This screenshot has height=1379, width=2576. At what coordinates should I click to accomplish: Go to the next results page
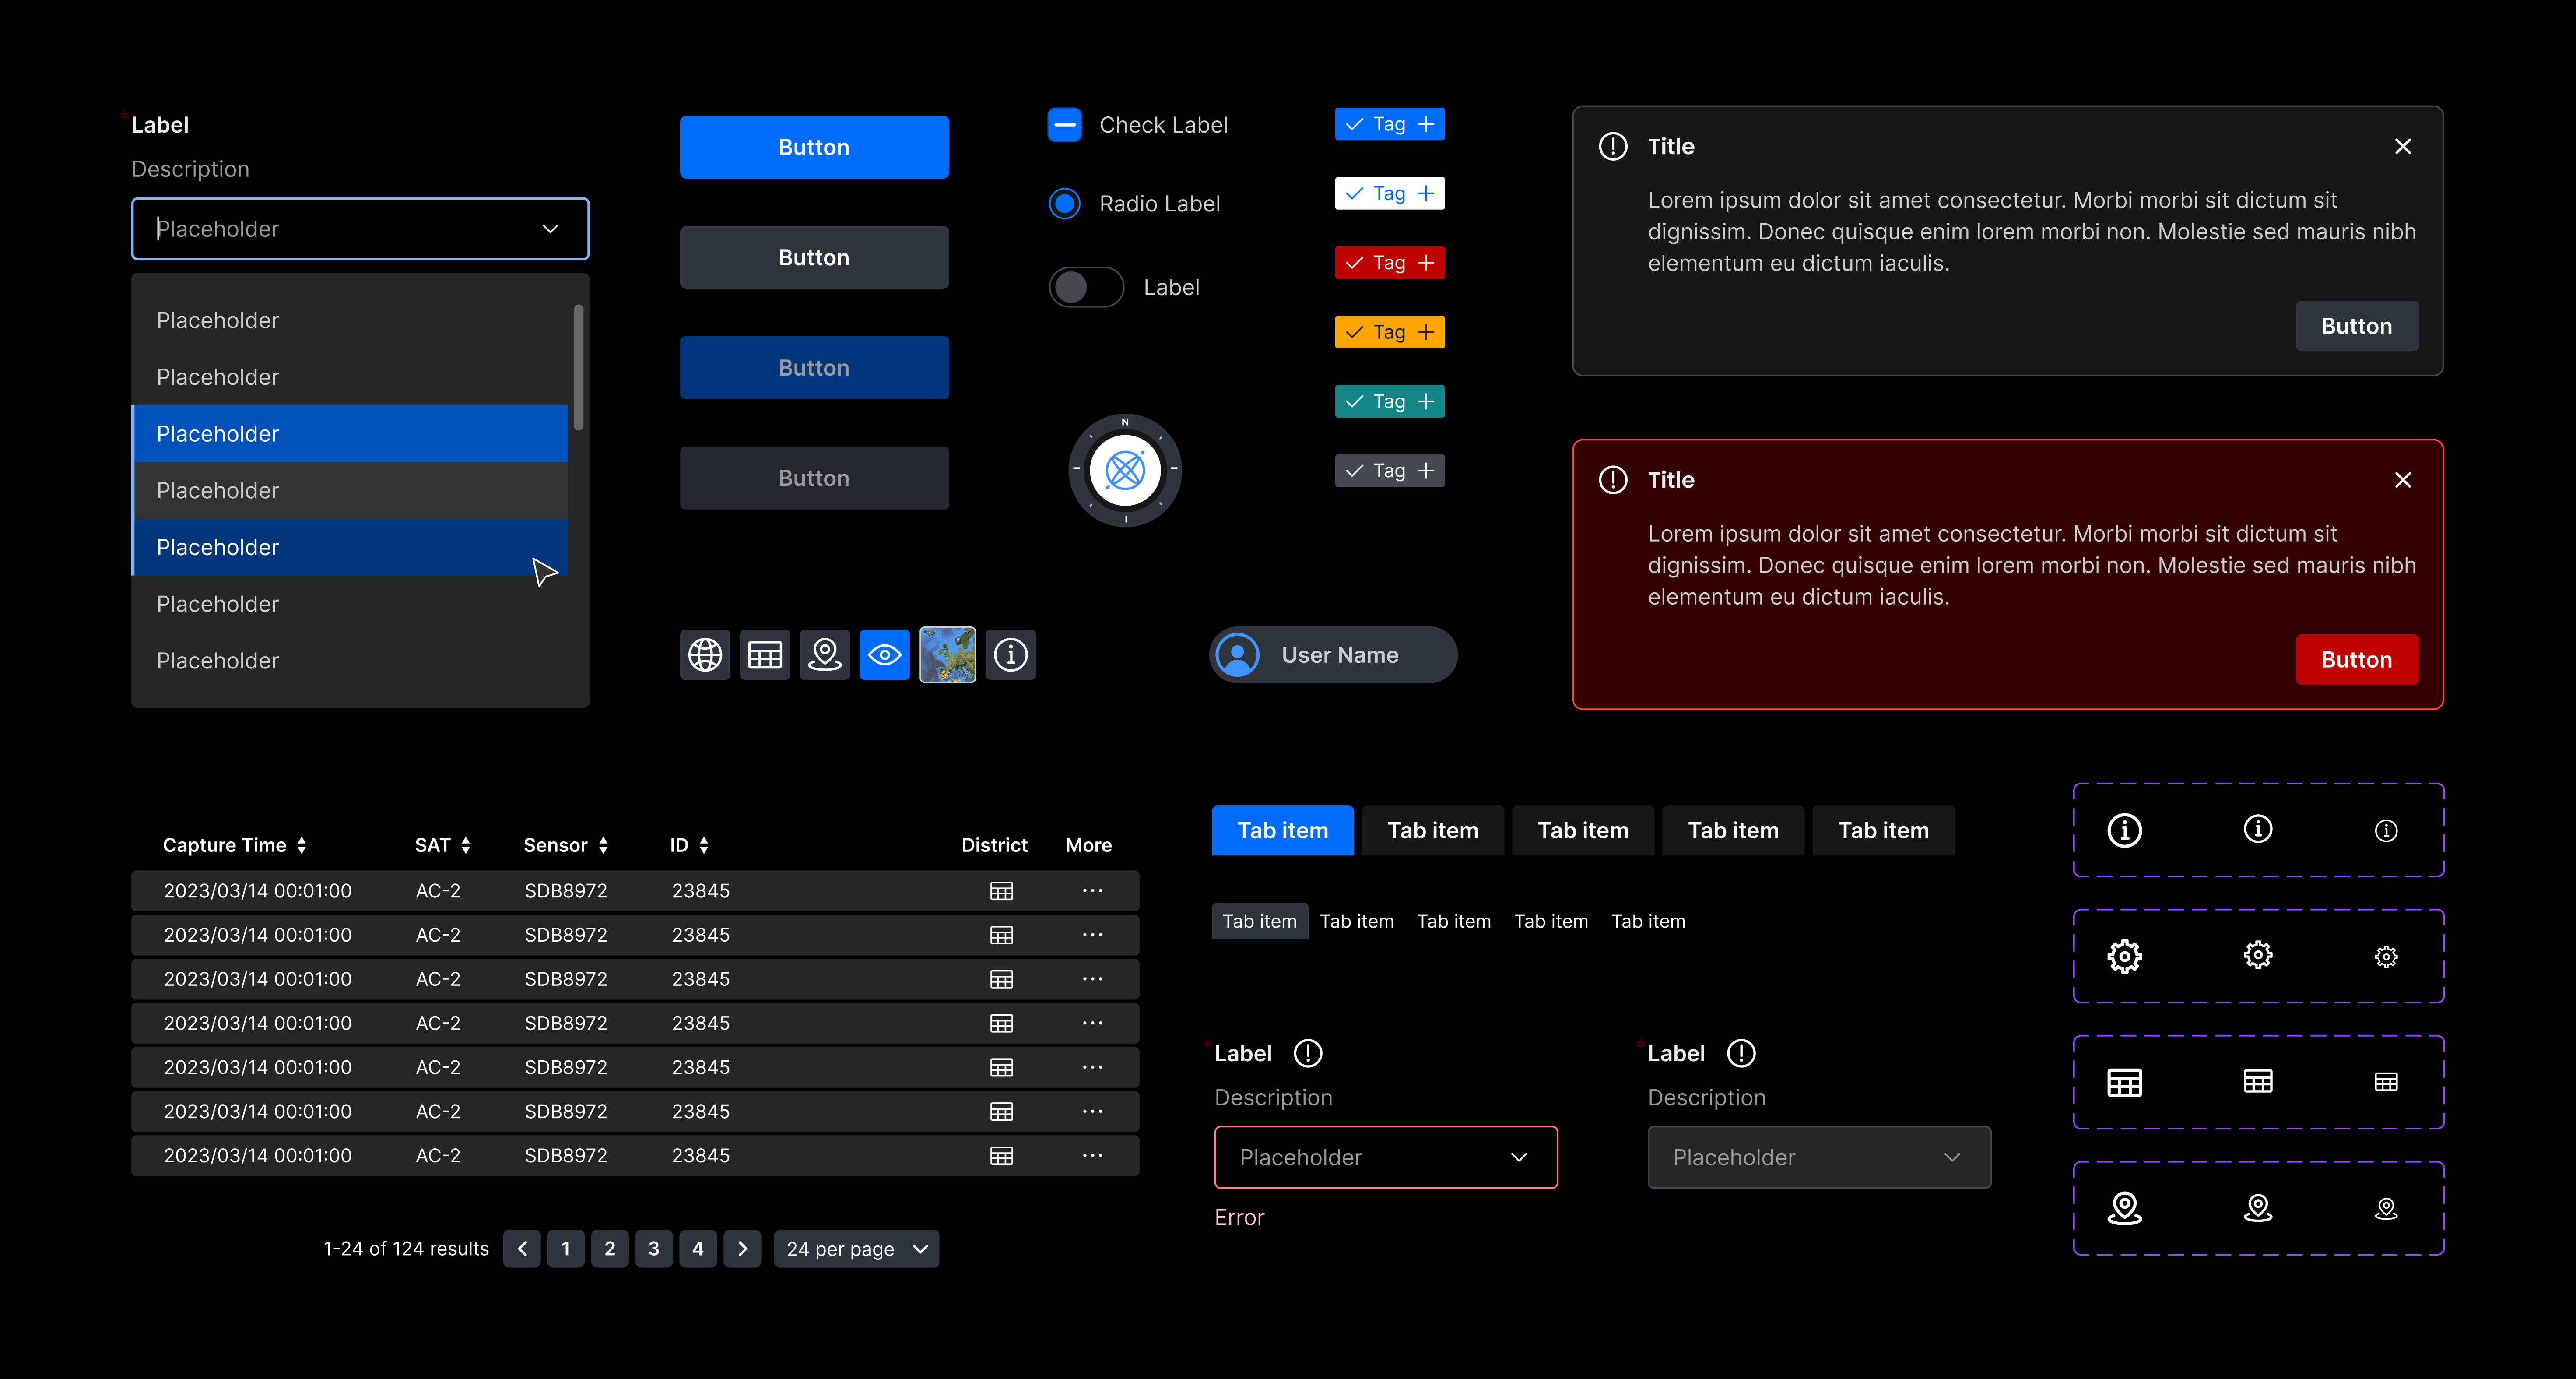coord(742,1249)
